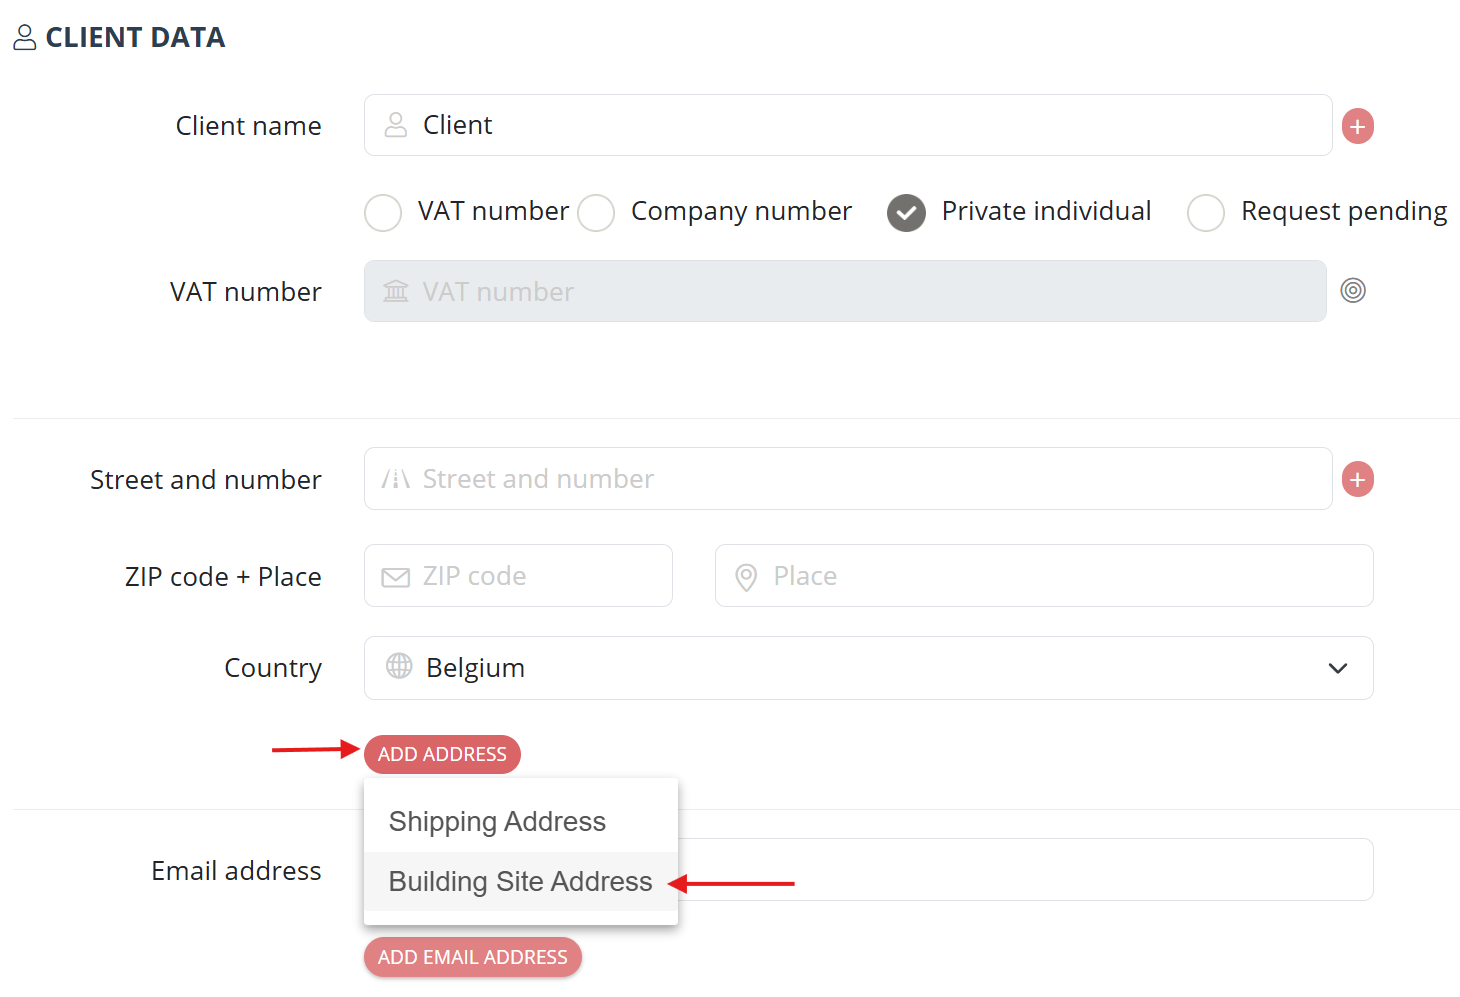This screenshot has width=1460, height=997.
Task: Click the ADD ADDRESS button
Action: pos(442,754)
